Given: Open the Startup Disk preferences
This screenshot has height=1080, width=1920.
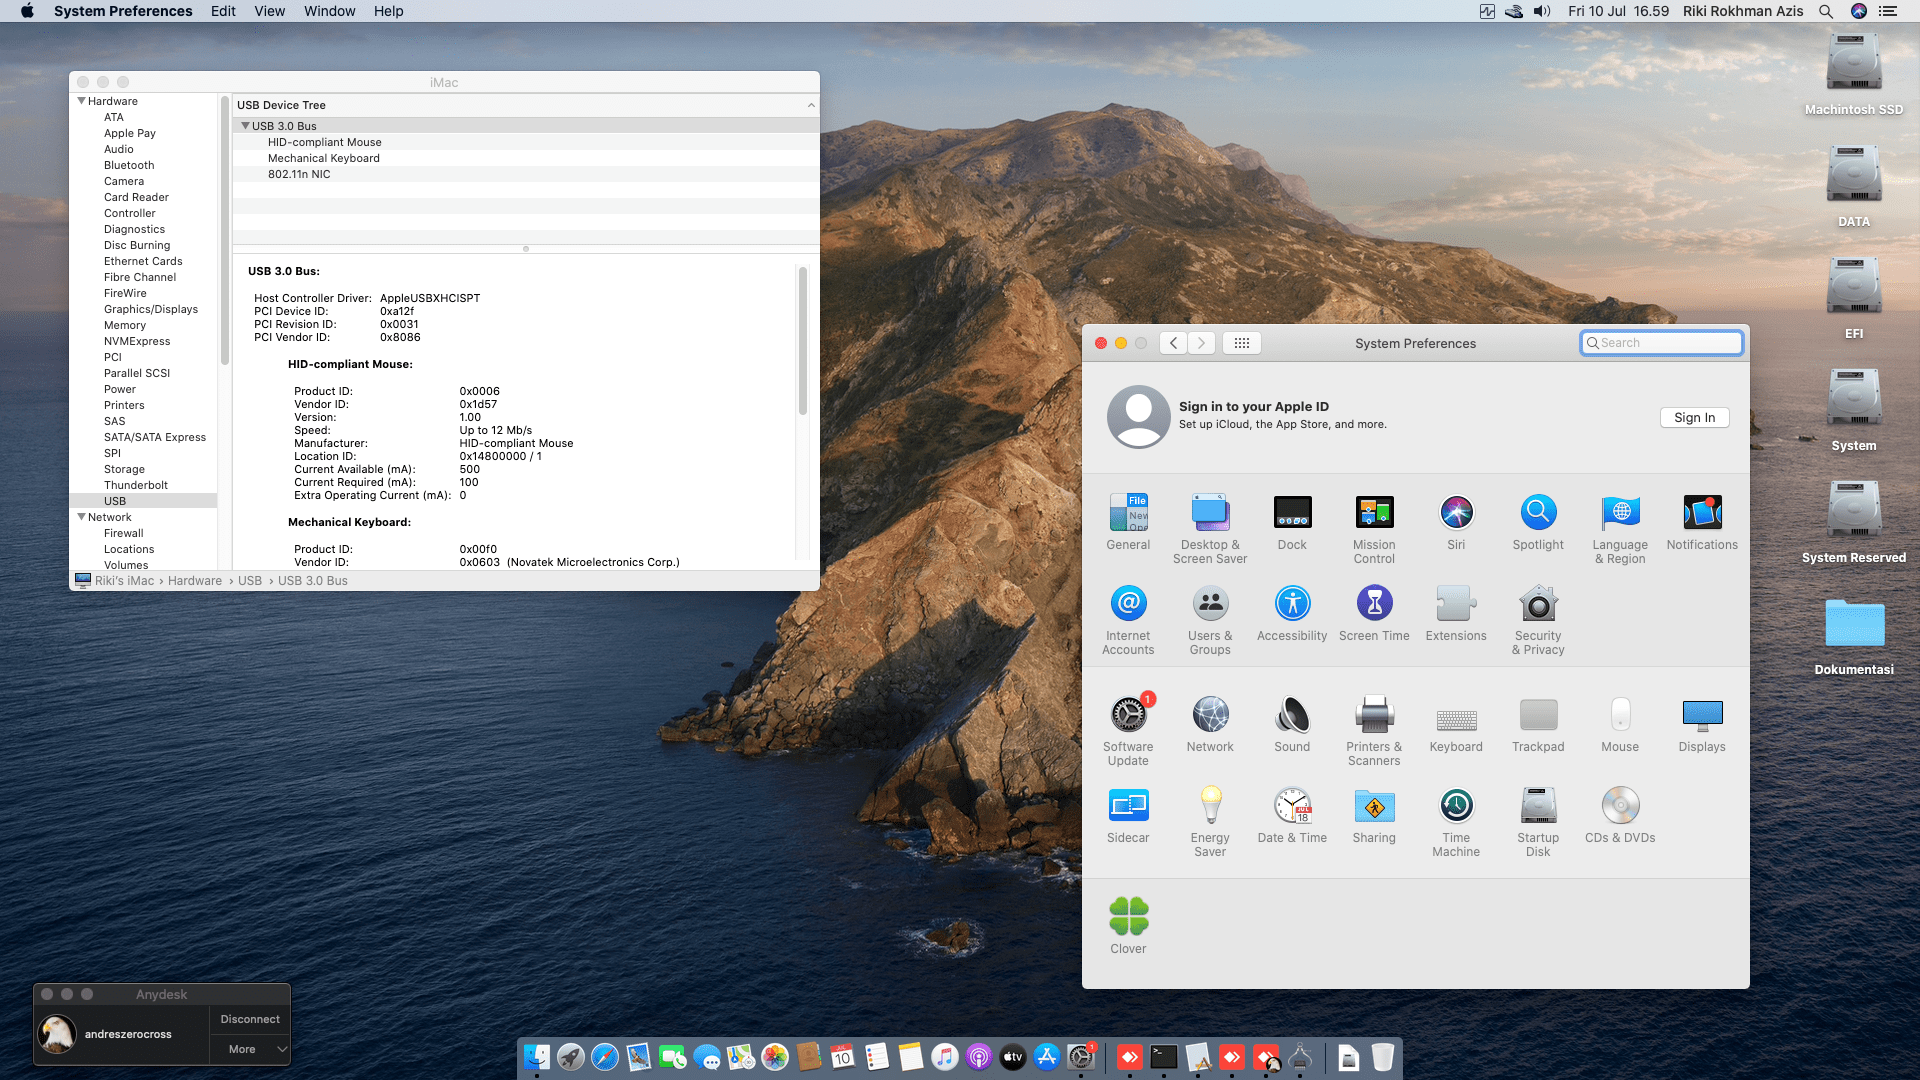Looking at the screenshot, I should pos(1538,807).
